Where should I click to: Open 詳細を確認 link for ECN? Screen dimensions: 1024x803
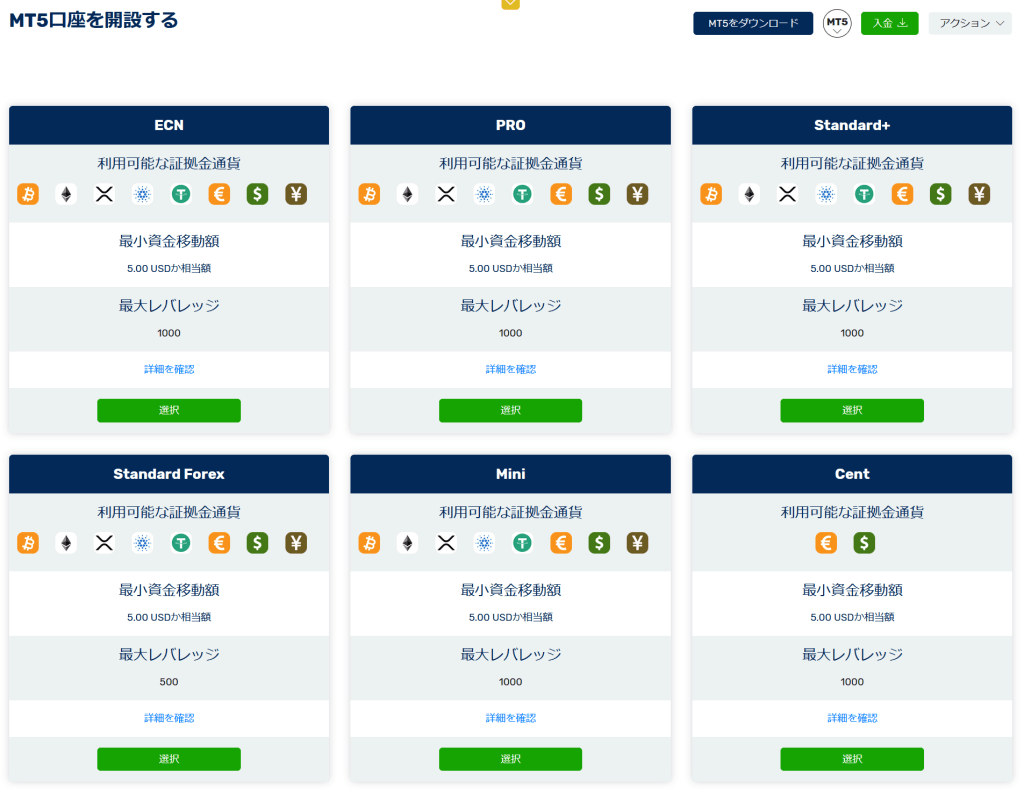pyautogui.click(x=169, y=370)
